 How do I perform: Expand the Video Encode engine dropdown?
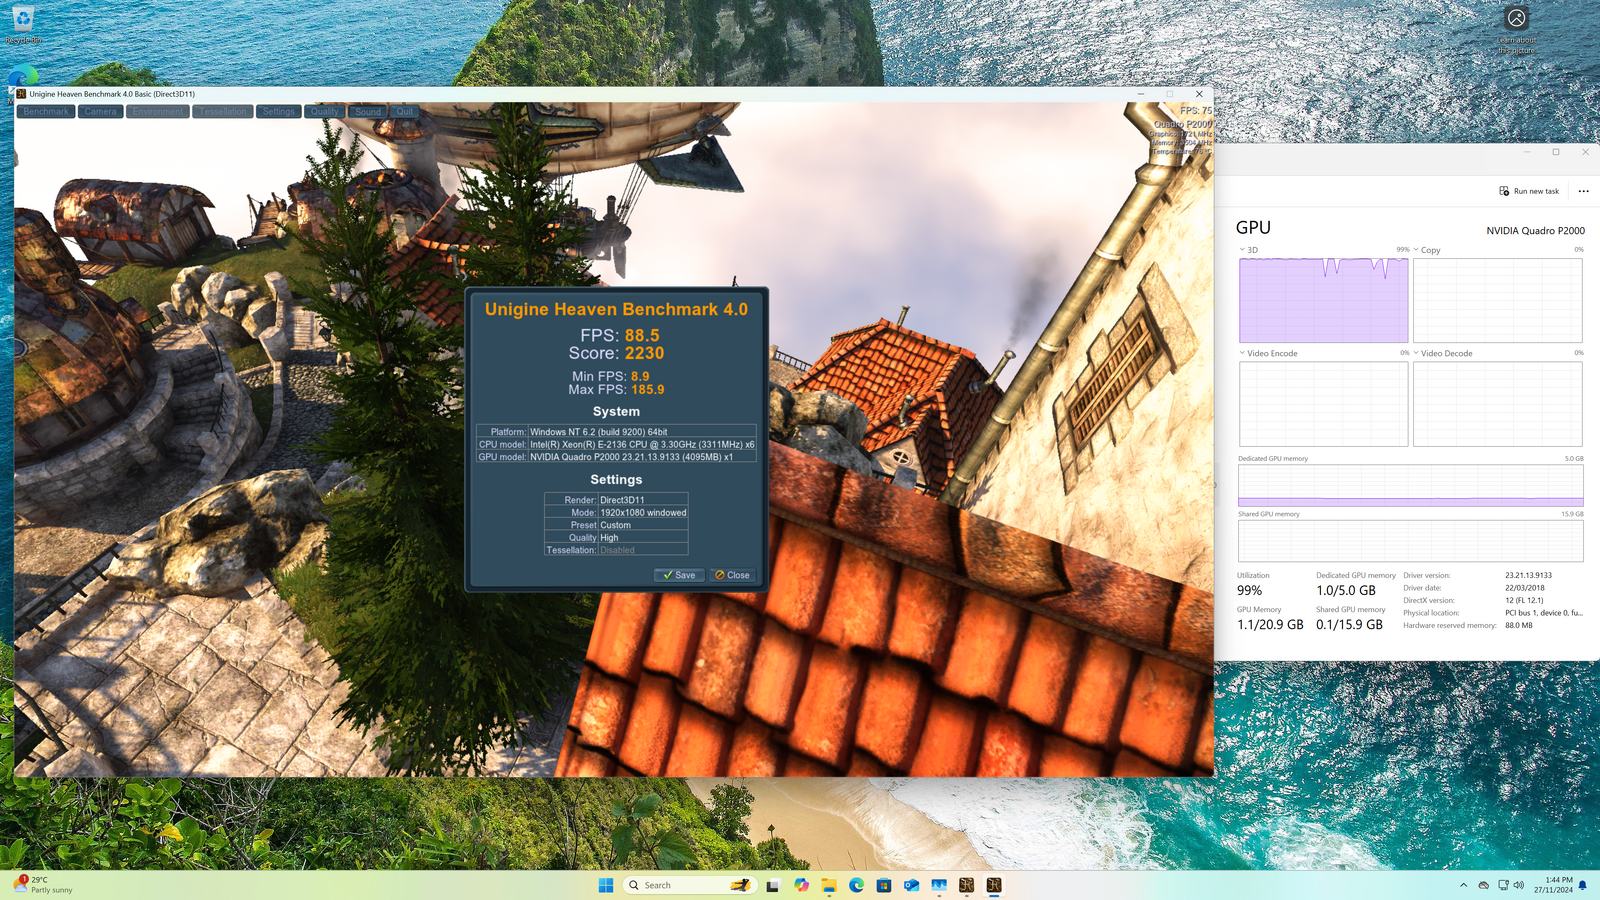(1242, 353)
